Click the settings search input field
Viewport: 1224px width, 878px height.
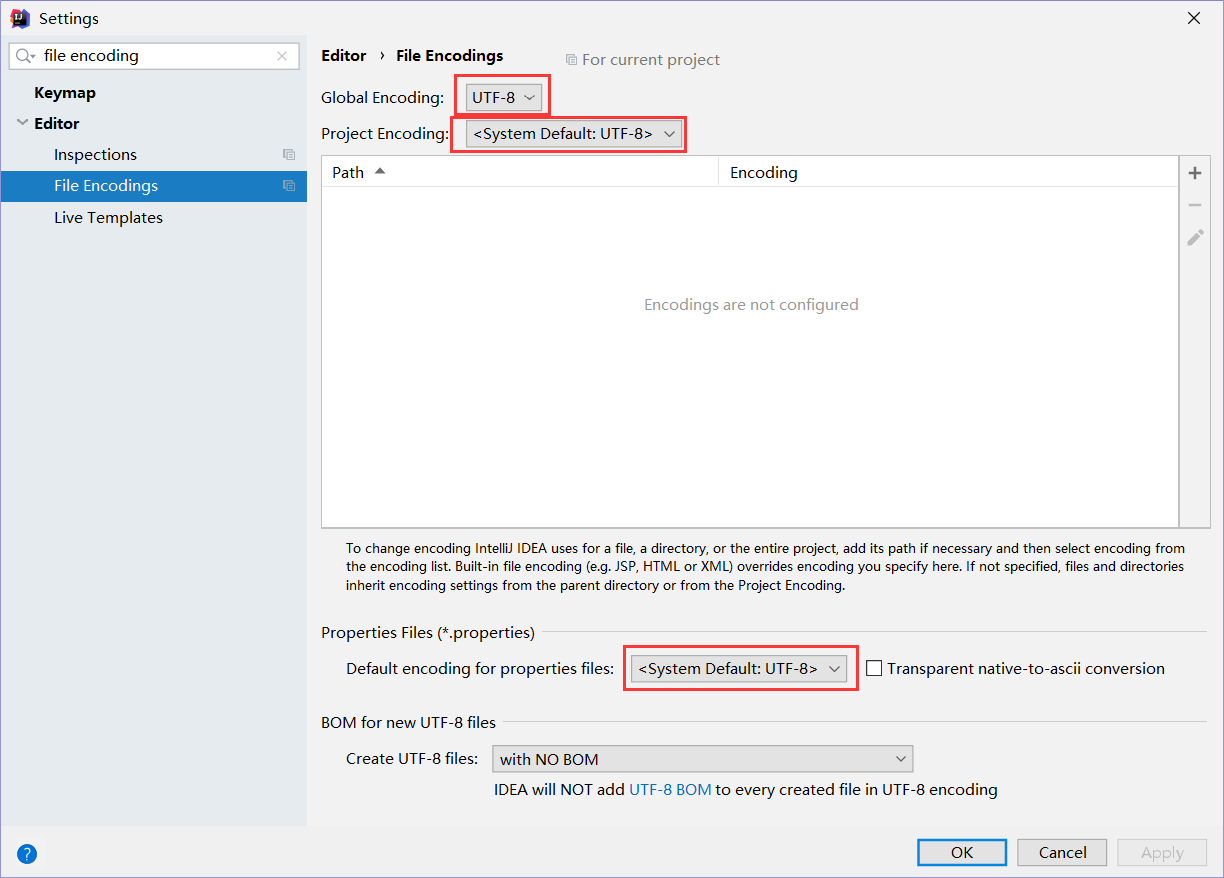[x=154, y=56]
